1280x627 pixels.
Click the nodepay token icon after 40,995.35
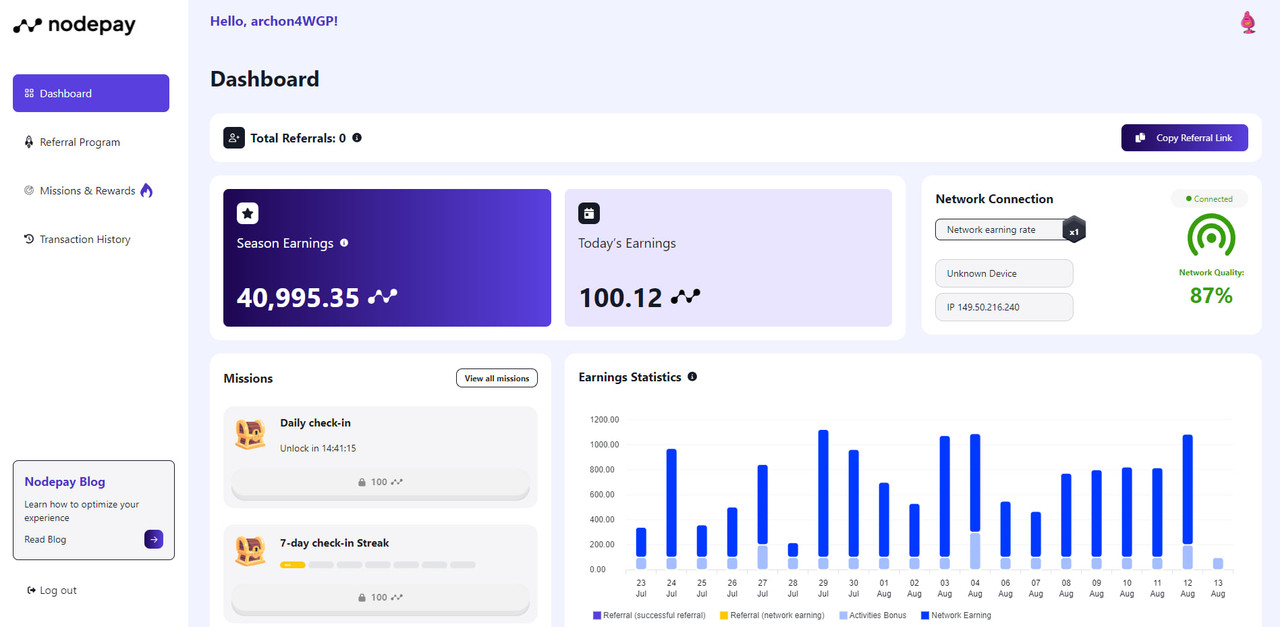(383, 296)
